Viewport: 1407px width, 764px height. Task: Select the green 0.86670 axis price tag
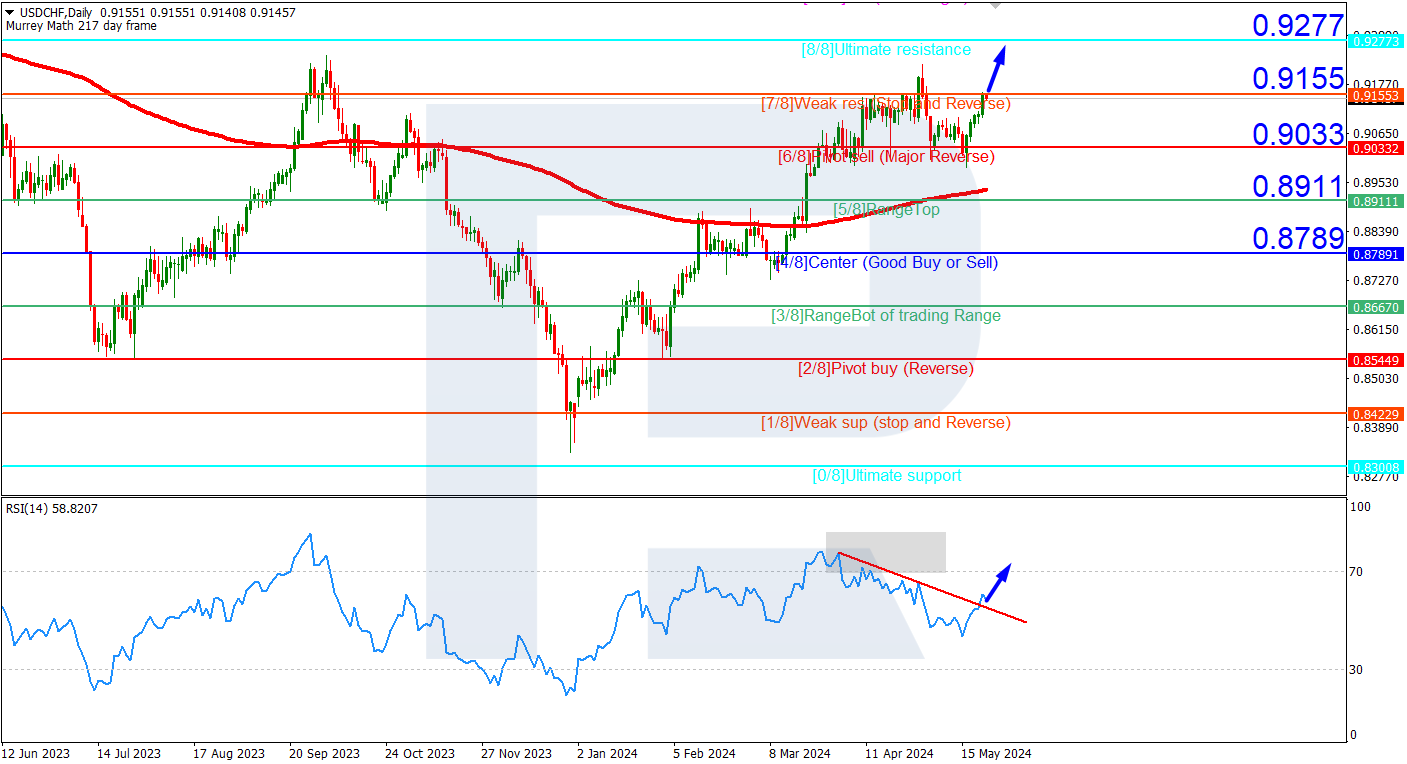tap(1375, 307)
